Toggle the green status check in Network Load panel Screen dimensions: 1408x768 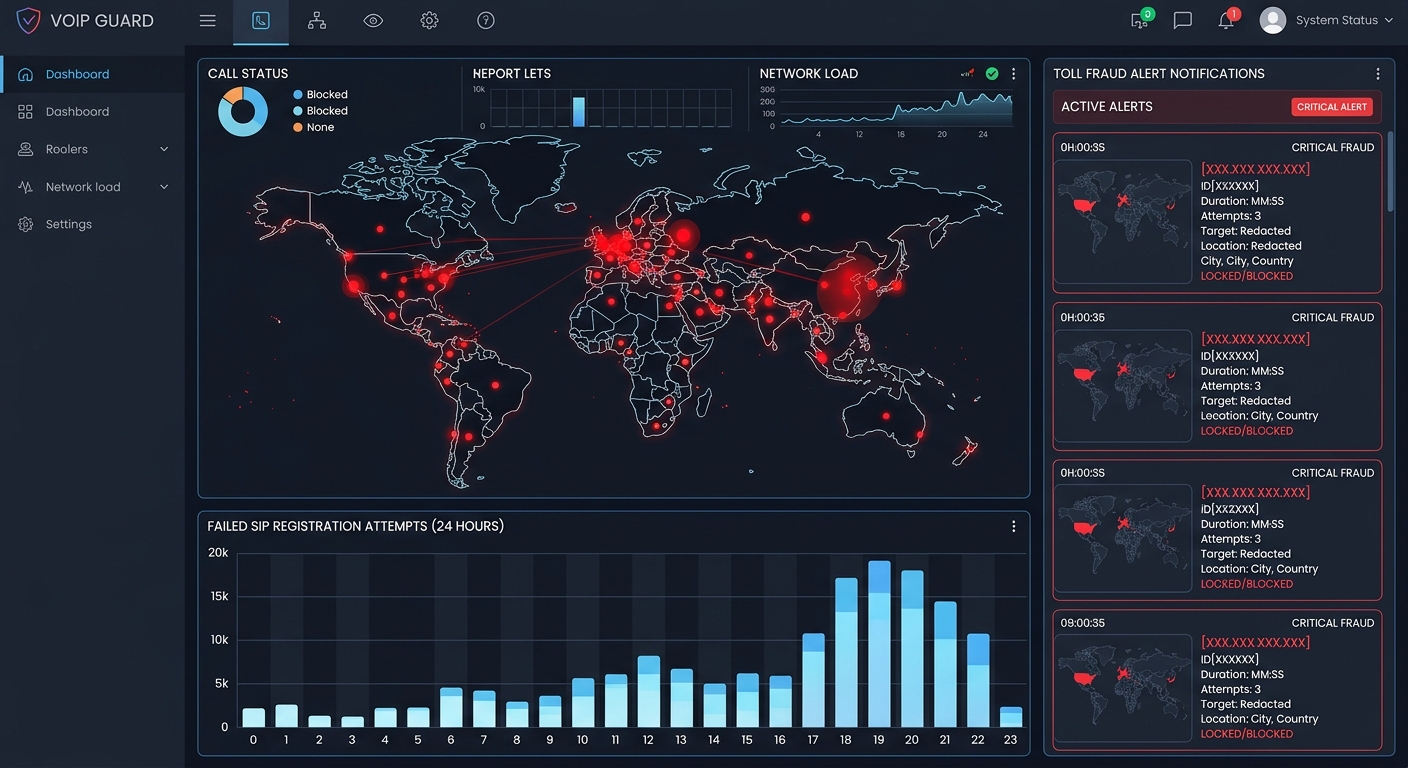(x=991, y=73)
